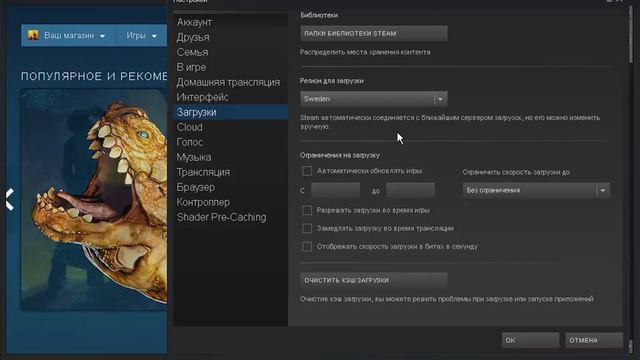Confirm settings with the OK button
Viewport: 640px width, 360px height.
[x=530, y=340]
